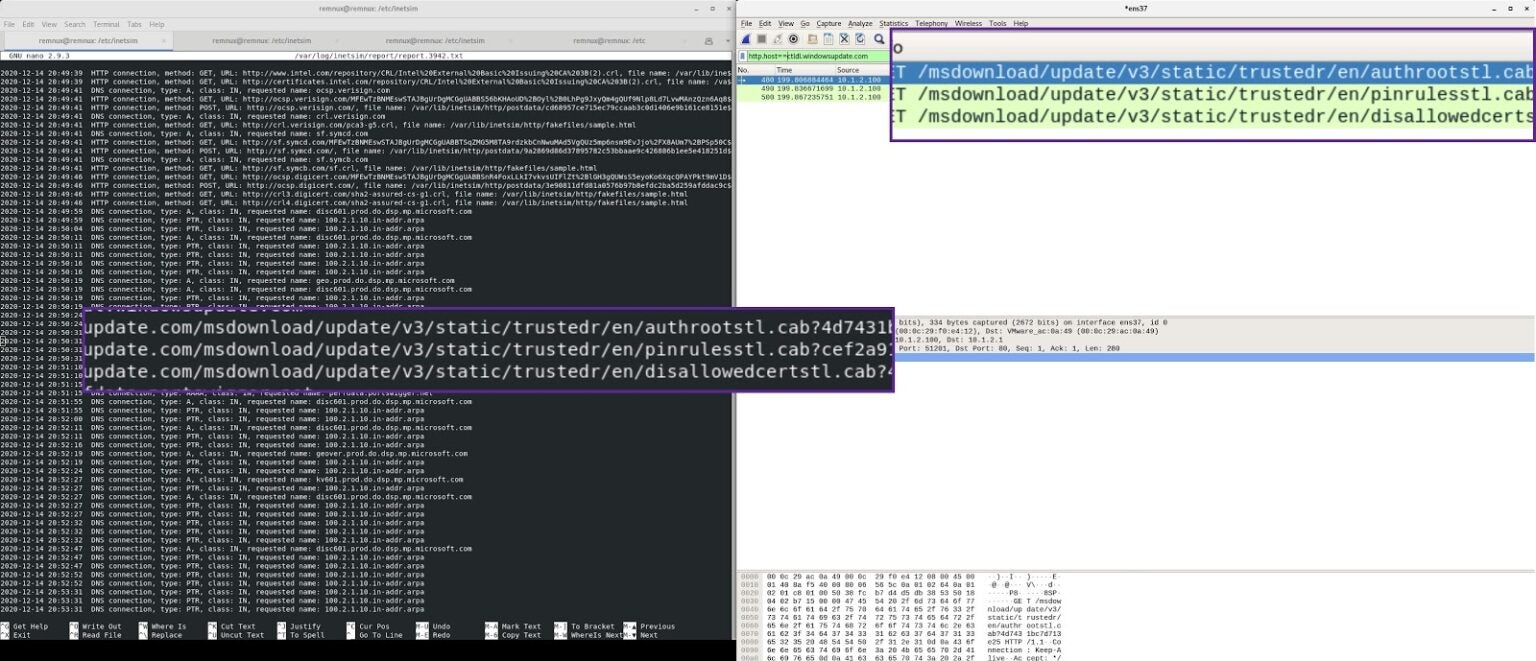Image resolution: width=1536 pixels, height=661 pixels.
Task: Click the stop capture square icon
Action: 762,39
